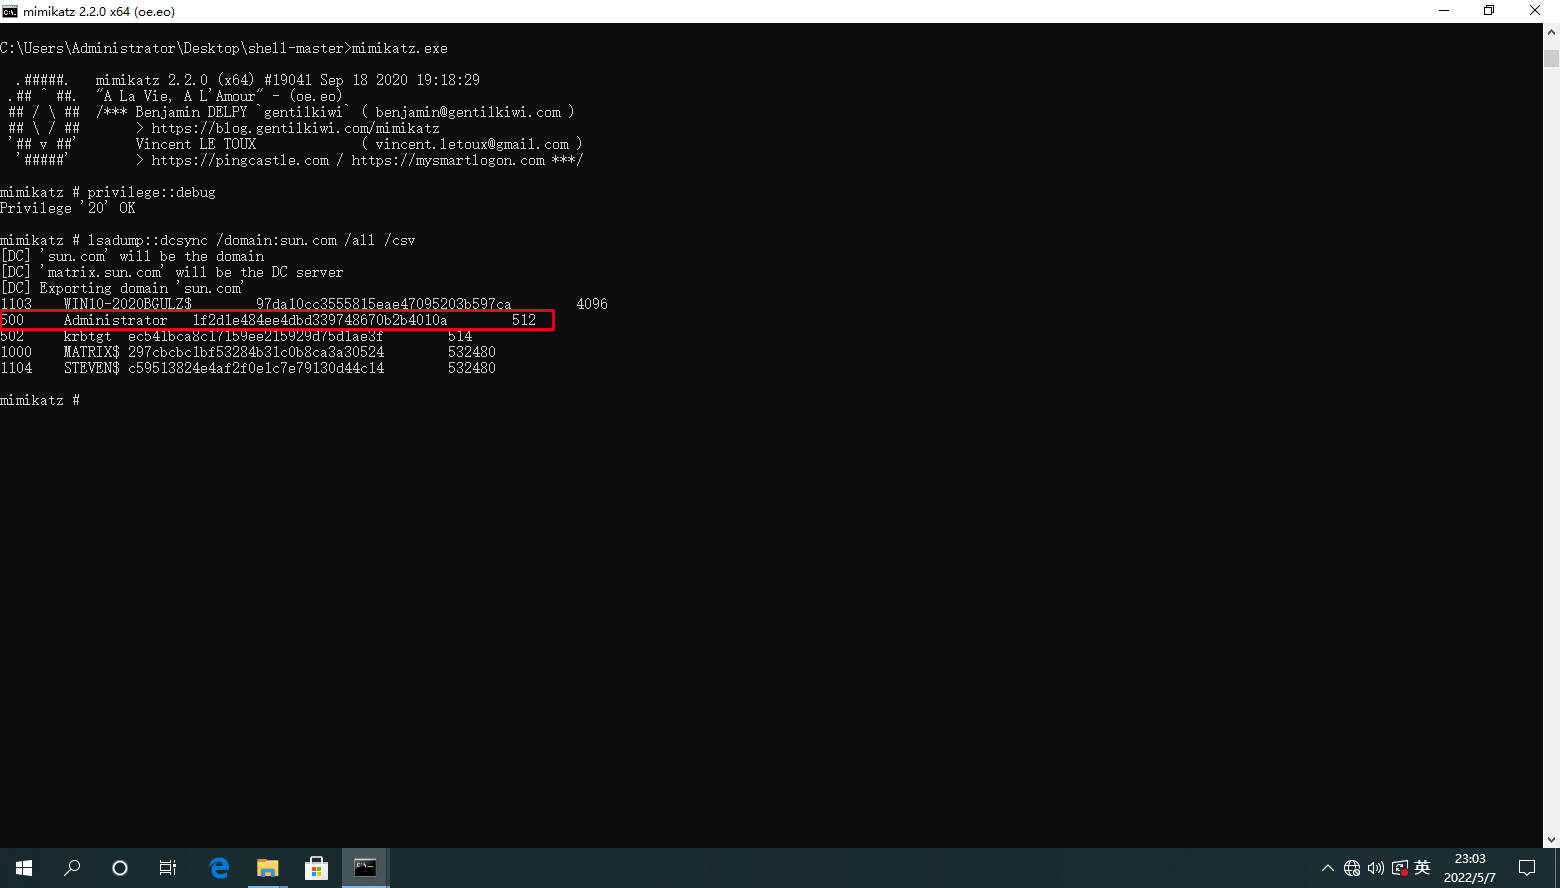The width and height of the screenshot is (1560, 888).
Task: Click the hash 97da10cc3555815eae47095203b597ca
Action: 384,304
